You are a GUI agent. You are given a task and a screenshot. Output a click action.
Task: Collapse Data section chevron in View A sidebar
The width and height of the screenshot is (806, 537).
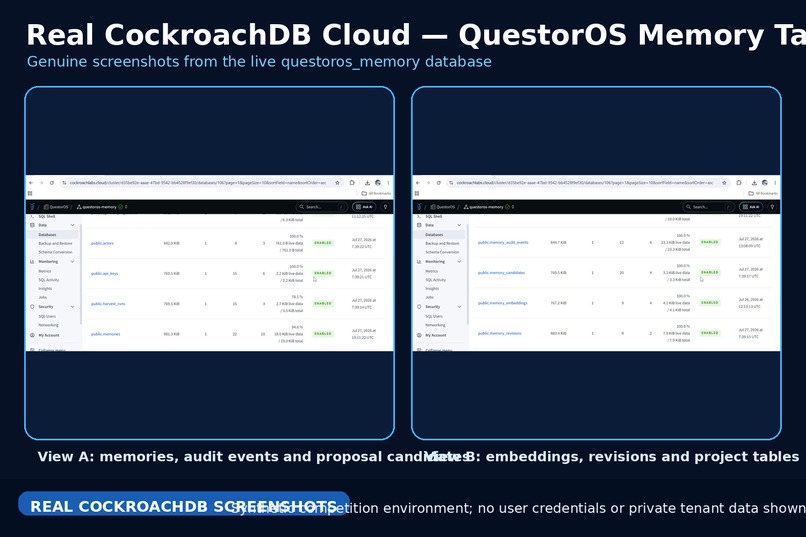[x=72, y=225]
